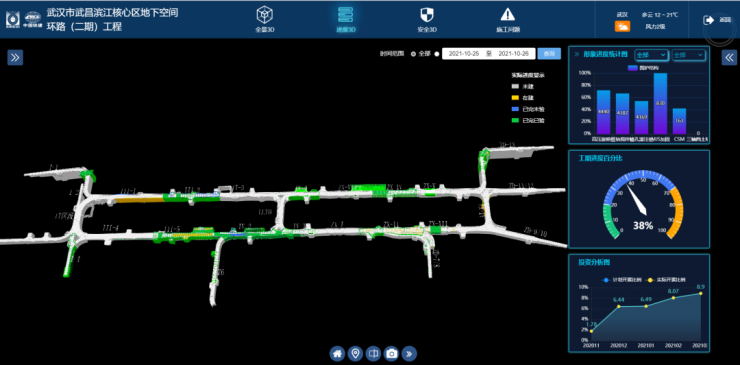The width and height of the screenshot is (740, 365).
Task: Expand the left side panel with double-chevron
Action: [x=15, y=58]
